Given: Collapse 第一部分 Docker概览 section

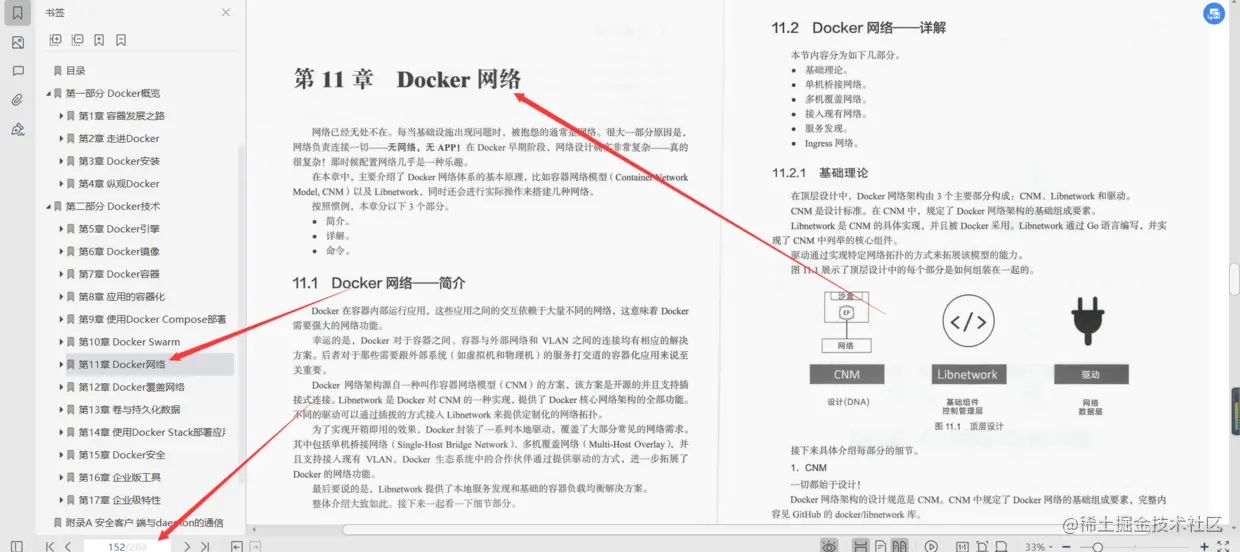Looking at the screenshot, I should [48, 93].
